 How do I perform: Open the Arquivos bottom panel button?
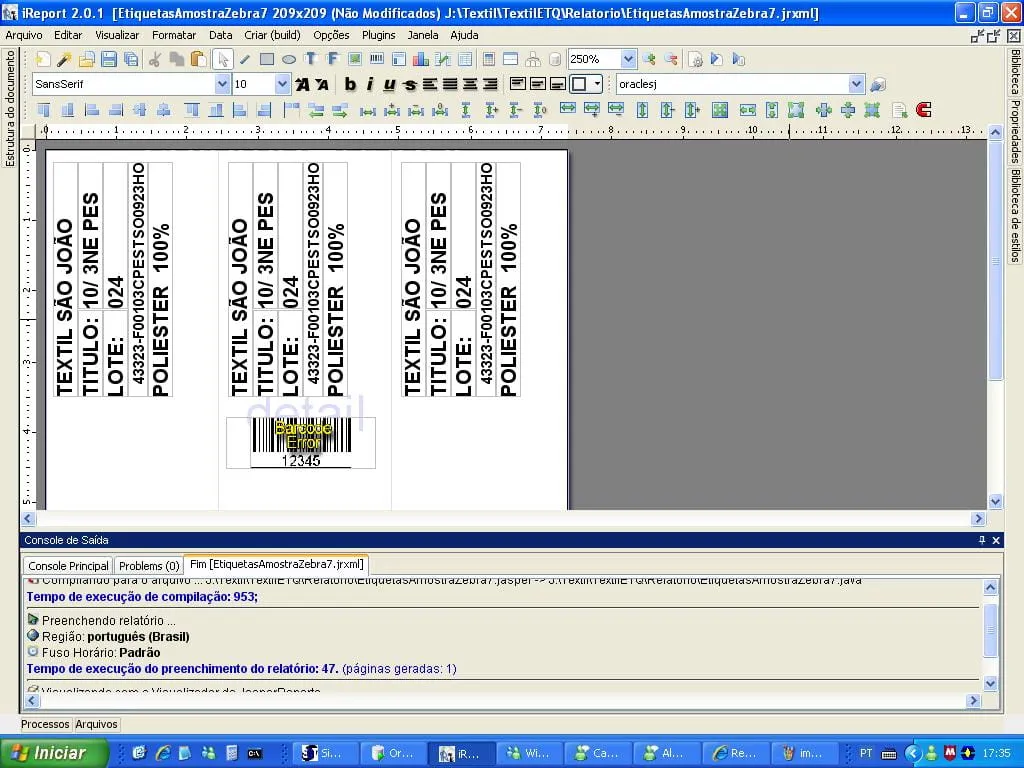click(x=96, y=724)
